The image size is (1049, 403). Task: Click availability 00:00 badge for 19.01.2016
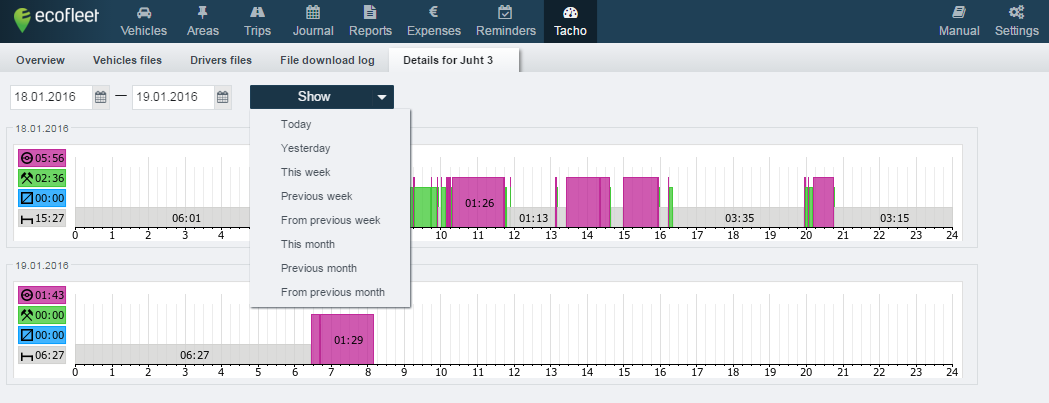coord(42,335)
